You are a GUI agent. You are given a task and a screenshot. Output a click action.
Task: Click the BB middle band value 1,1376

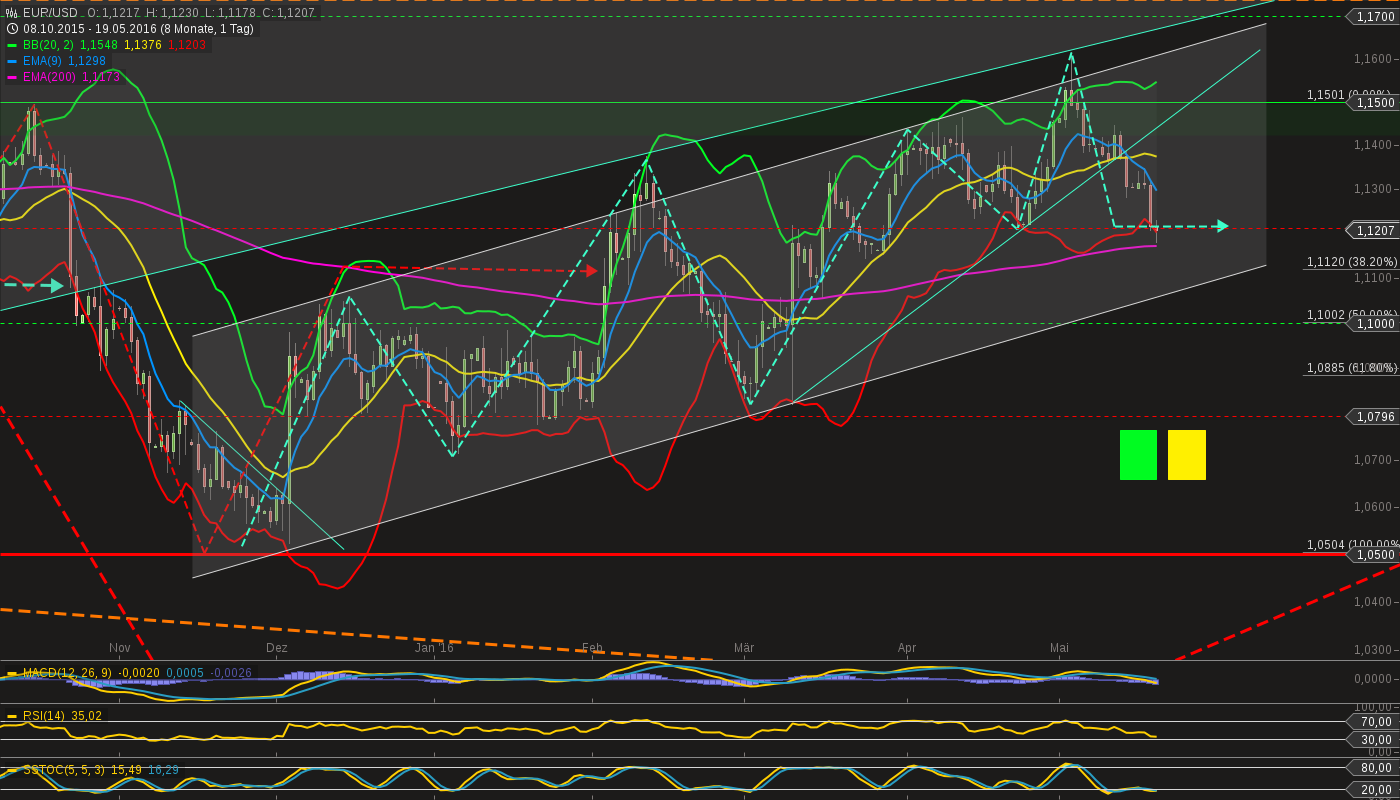coord(143,45)
